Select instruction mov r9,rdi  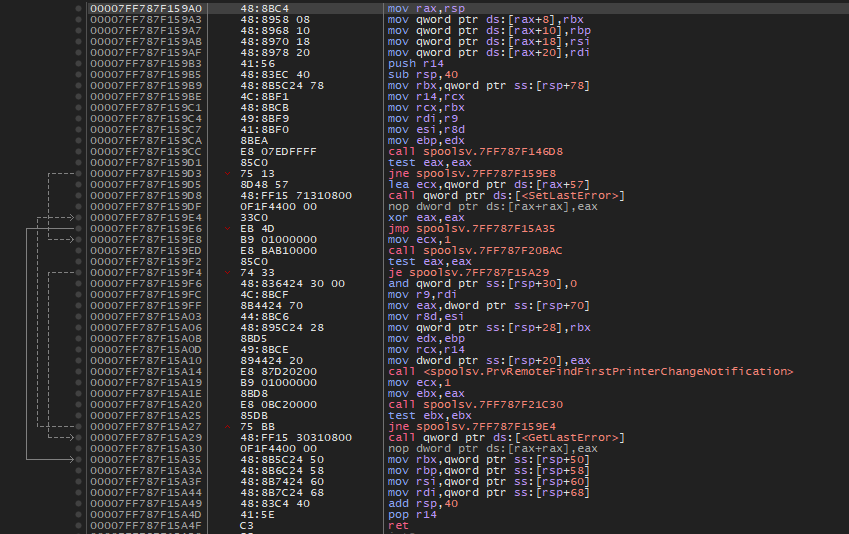423,295
